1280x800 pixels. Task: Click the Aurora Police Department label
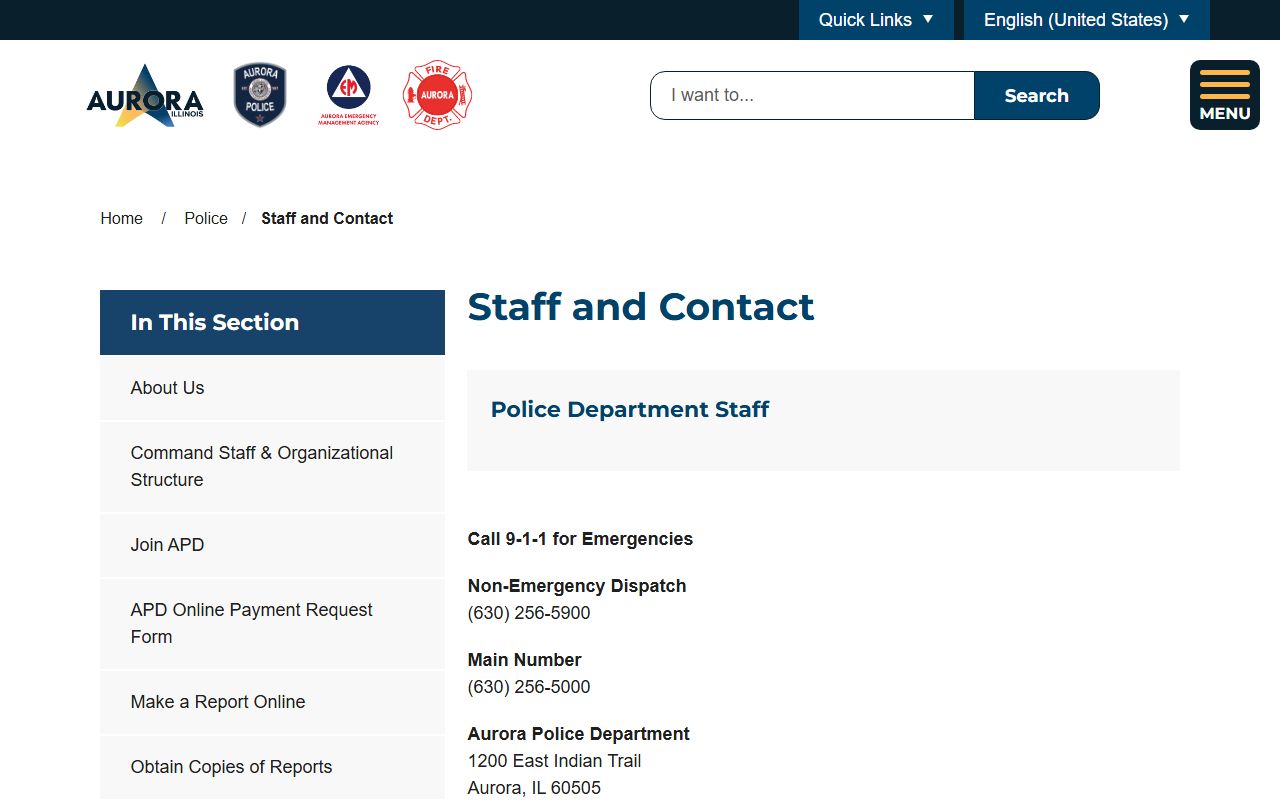(x=579, y=734)
